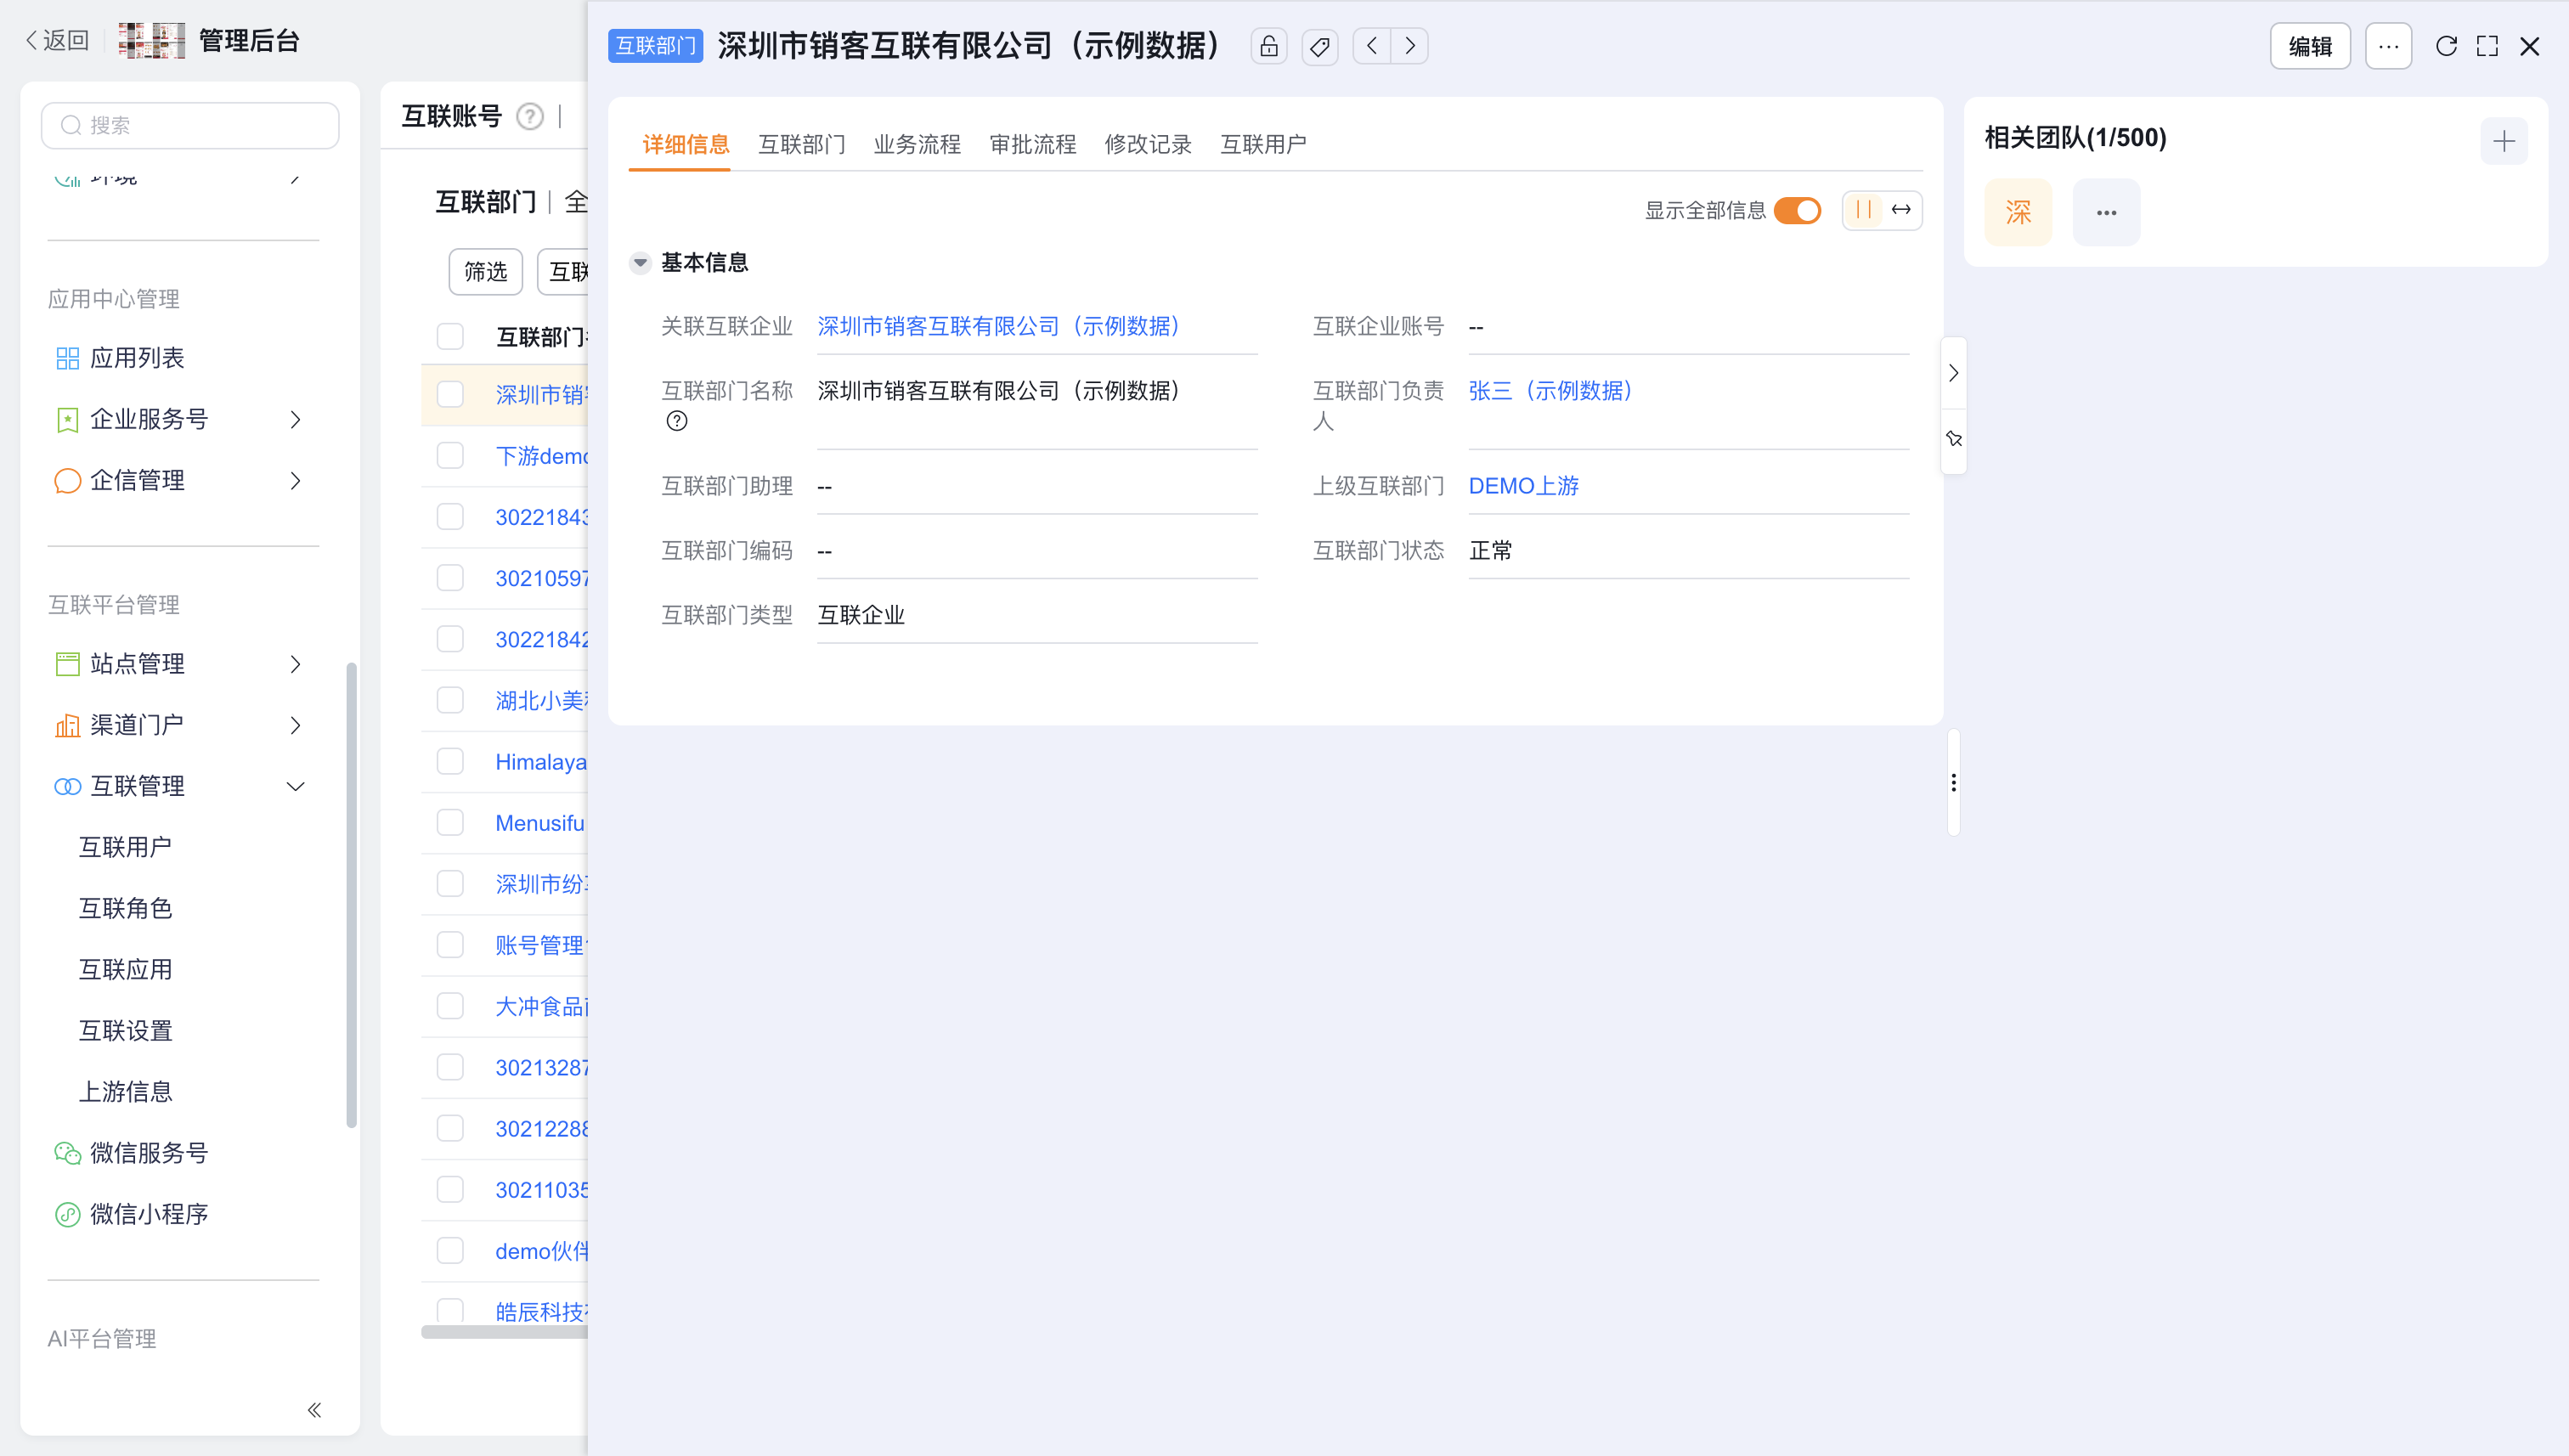This screenshot has height=1456, width=2569.
Task: Select the wide layout arrow icon
Action: pos(1901,210)
